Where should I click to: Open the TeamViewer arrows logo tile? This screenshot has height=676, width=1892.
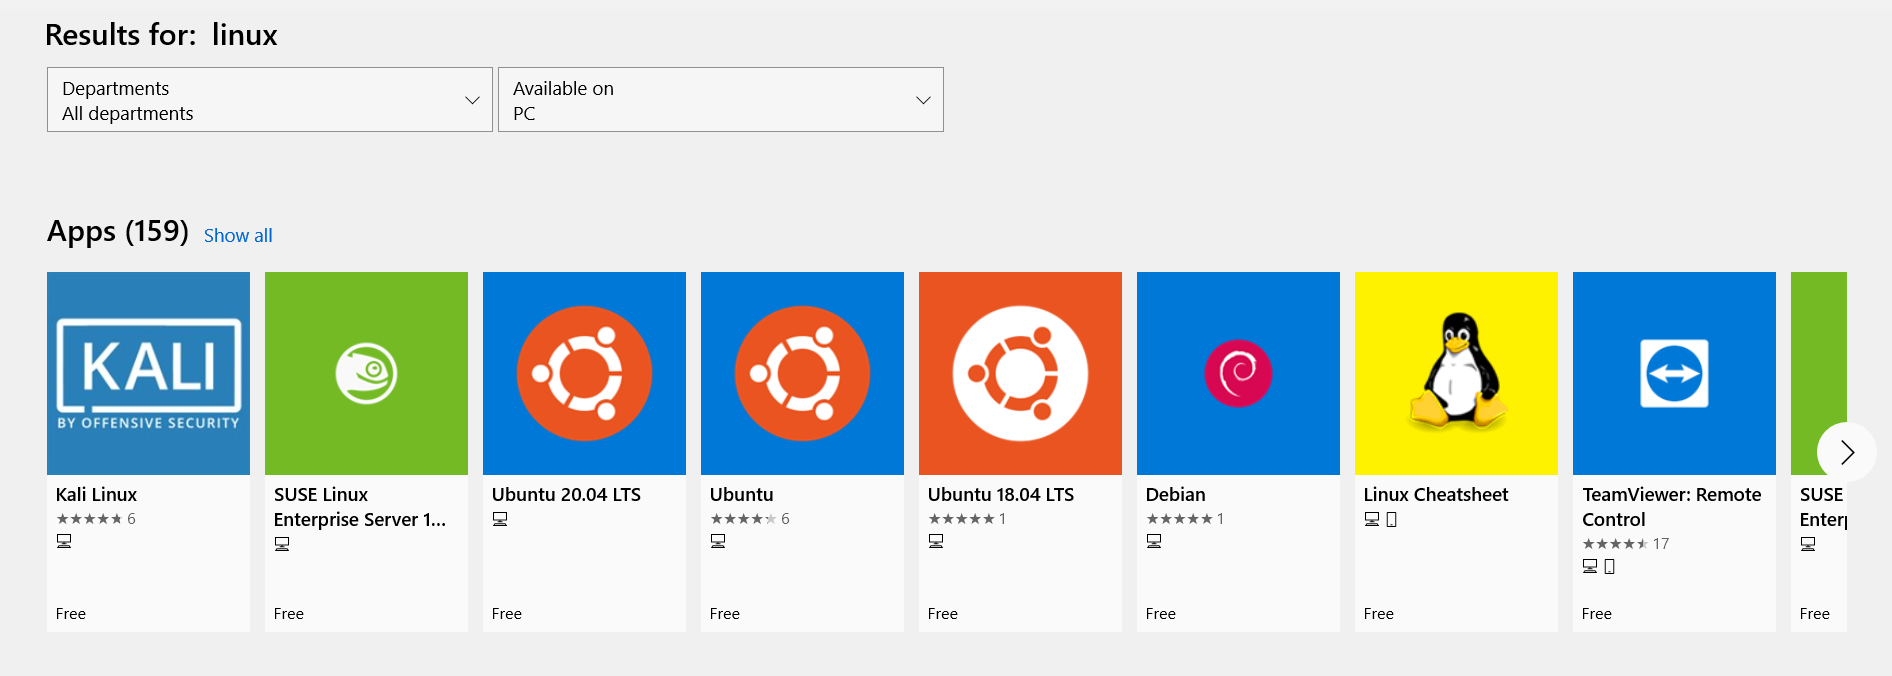(1674, 373)
